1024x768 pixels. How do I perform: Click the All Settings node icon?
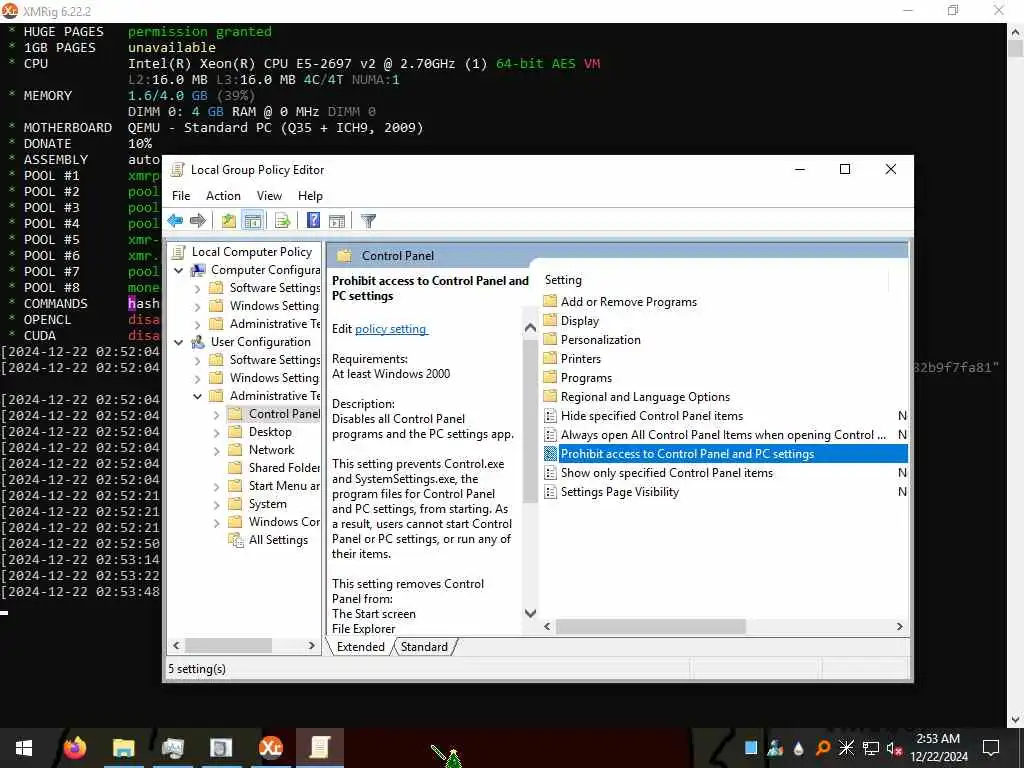click(x=235, y=540)
